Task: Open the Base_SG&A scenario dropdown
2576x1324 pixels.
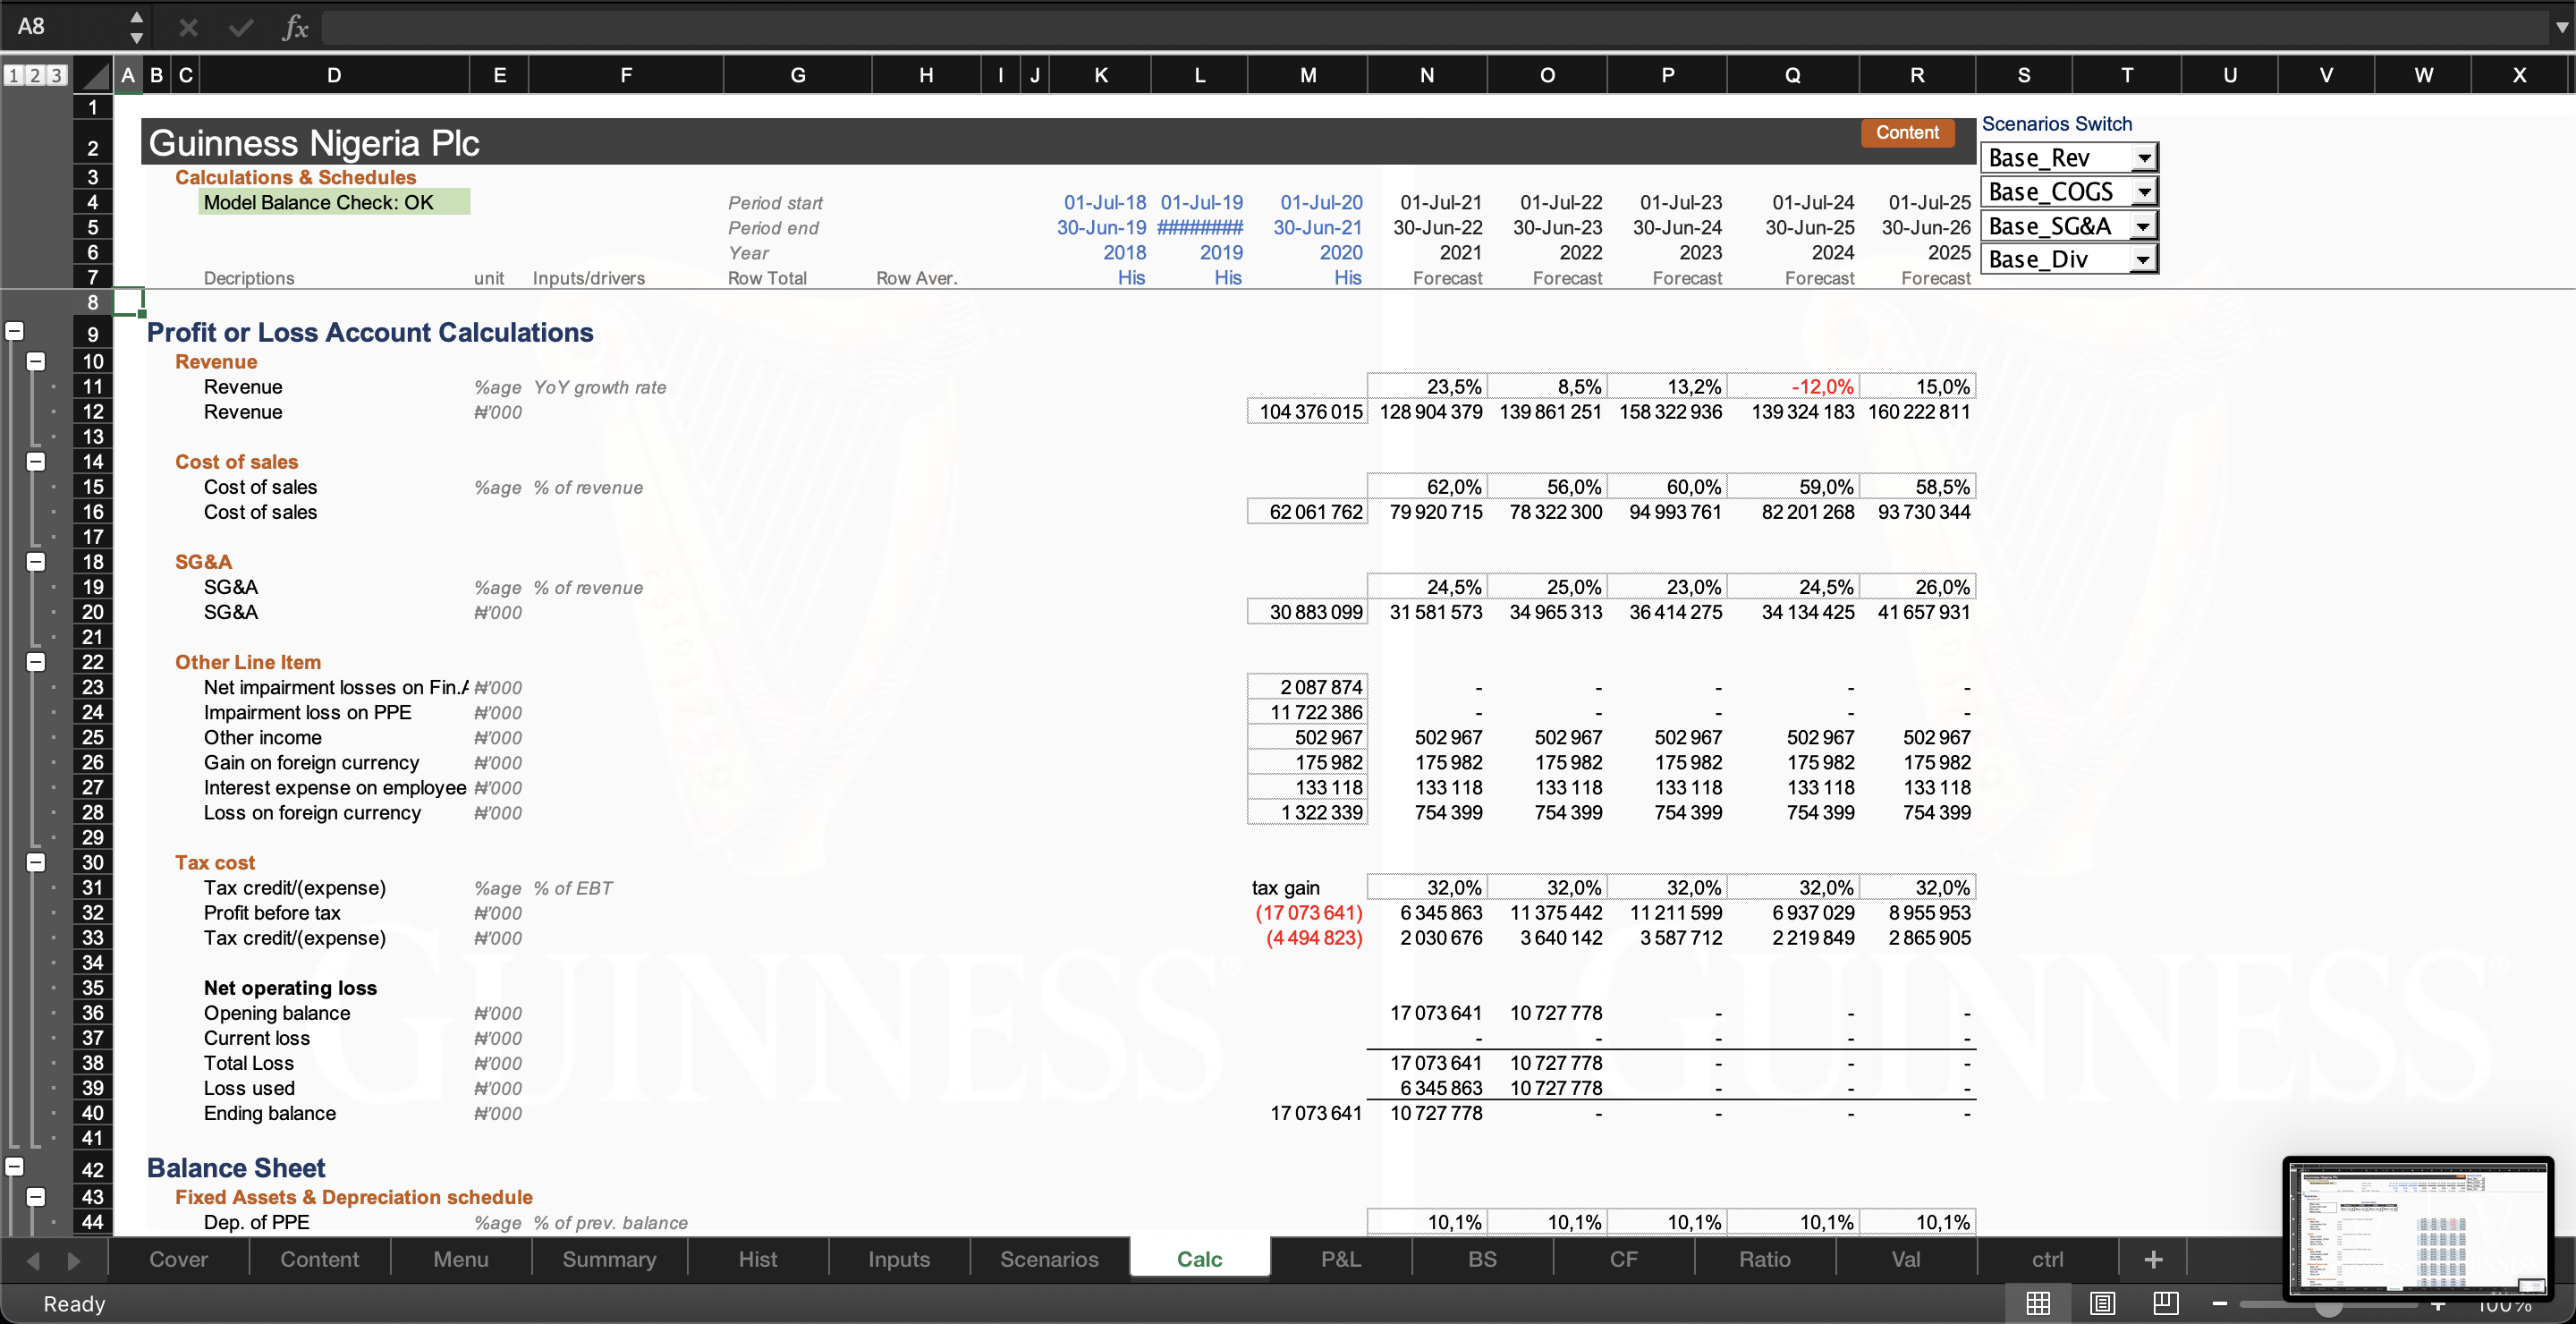Action: click(x=2143, y=226)
